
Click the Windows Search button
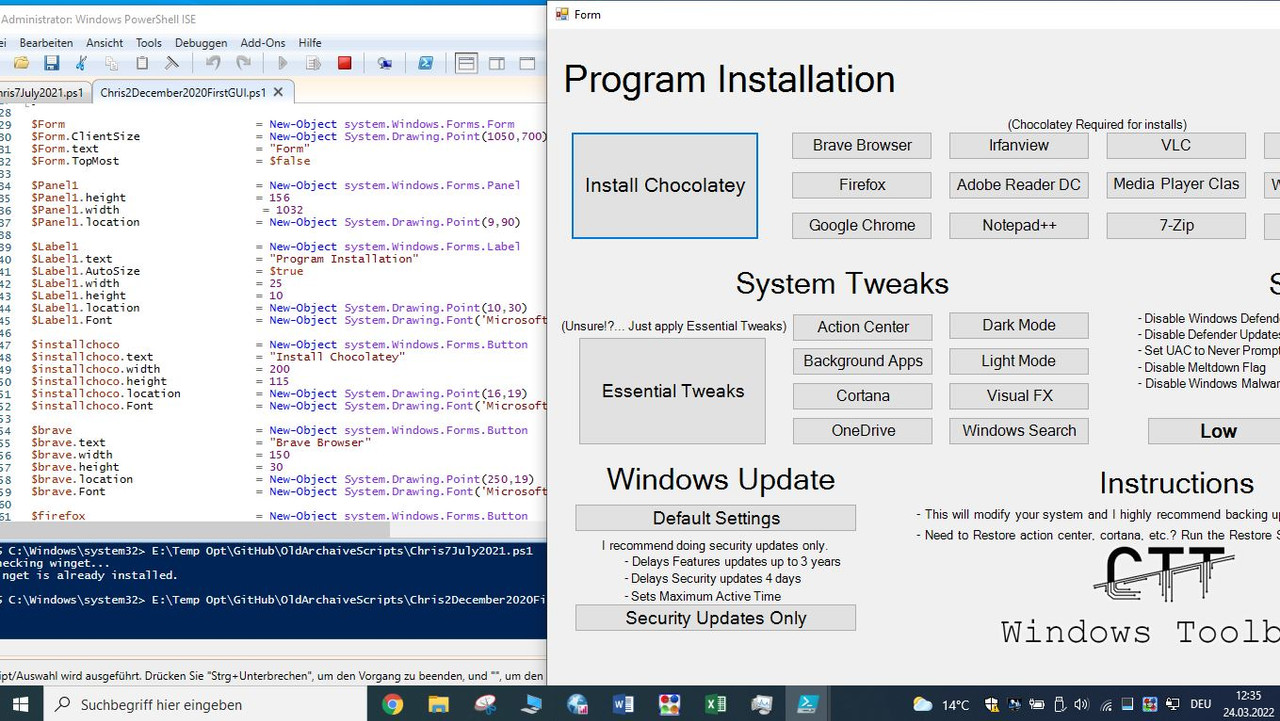coord(1019,431)
